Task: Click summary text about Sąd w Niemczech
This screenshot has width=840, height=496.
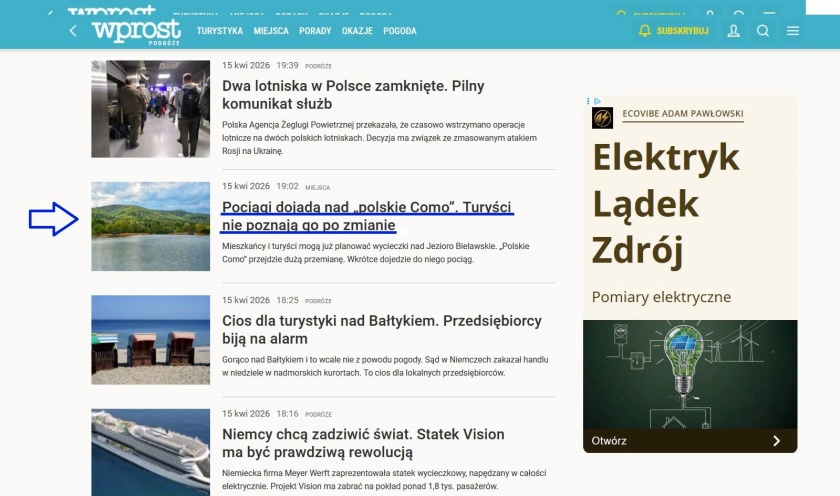Action: click(x=385, y=366)
